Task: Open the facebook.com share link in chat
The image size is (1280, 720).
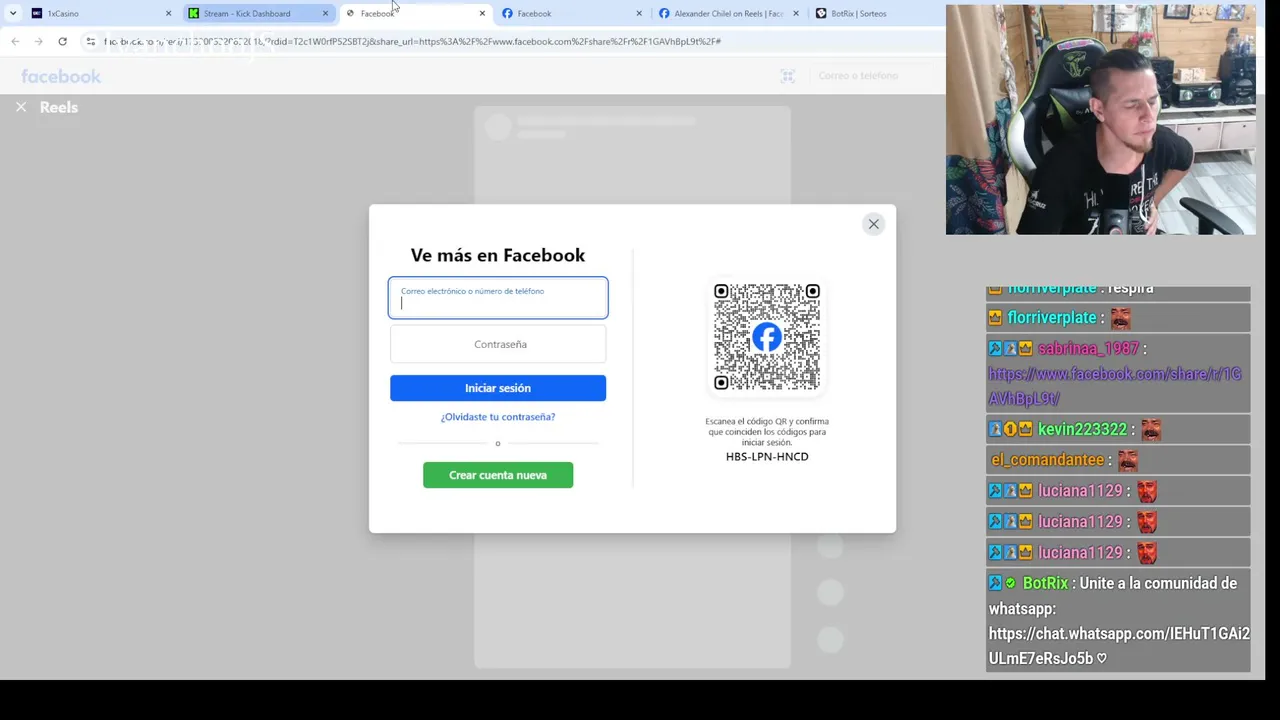Action: [x=1115, y=386]
